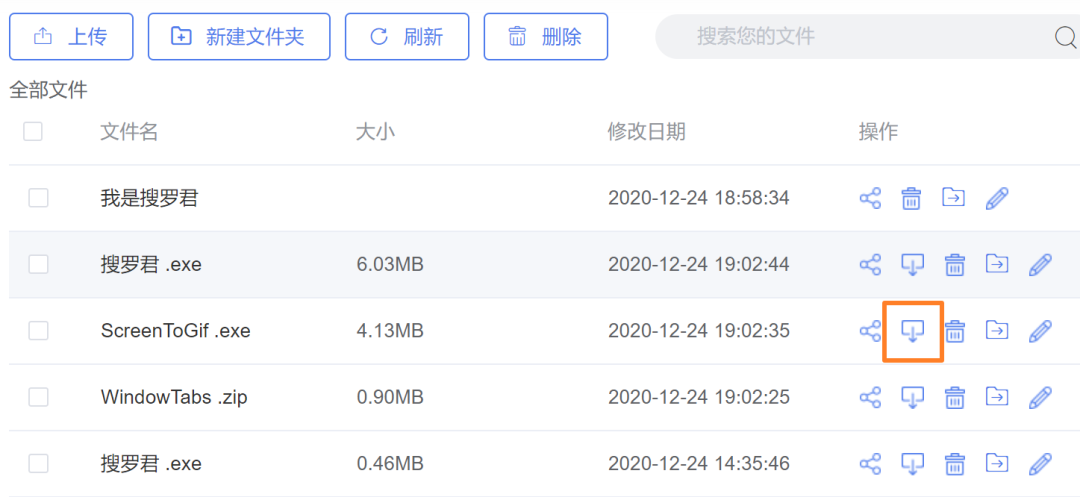This screenshot has height=497, width=1080.
Task: Click the 0.46MB size cell
Action: point(390,463)
